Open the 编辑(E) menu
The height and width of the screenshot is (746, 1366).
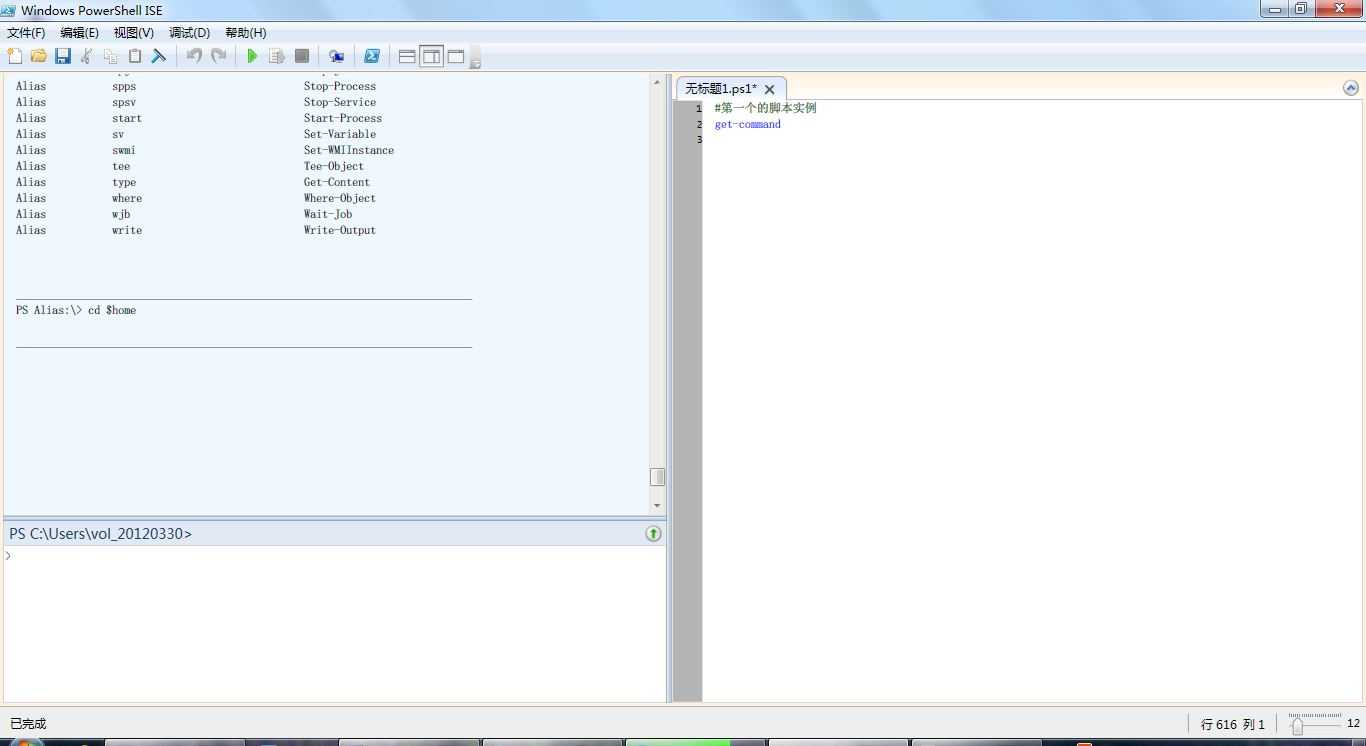80,33
